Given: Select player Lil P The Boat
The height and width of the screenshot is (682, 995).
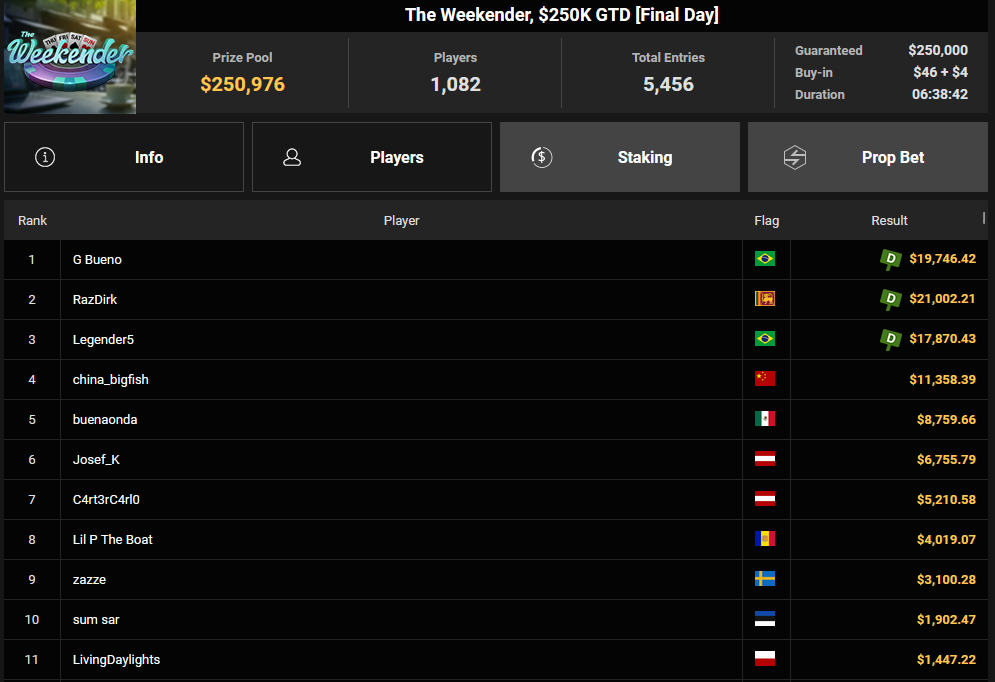Looking at the screenshot, I should pyautogui.click(x=113, y=539).
